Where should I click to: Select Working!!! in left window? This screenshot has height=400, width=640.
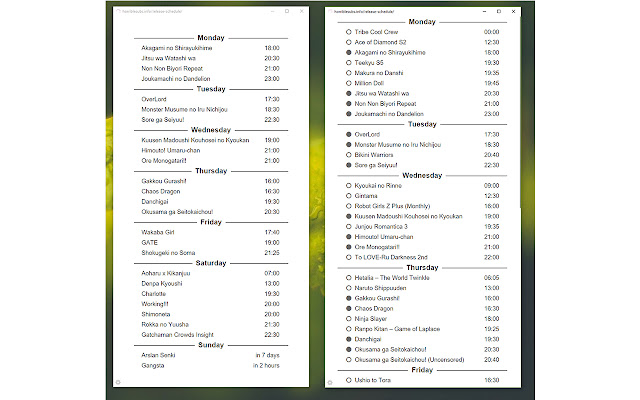pos(155,304)
